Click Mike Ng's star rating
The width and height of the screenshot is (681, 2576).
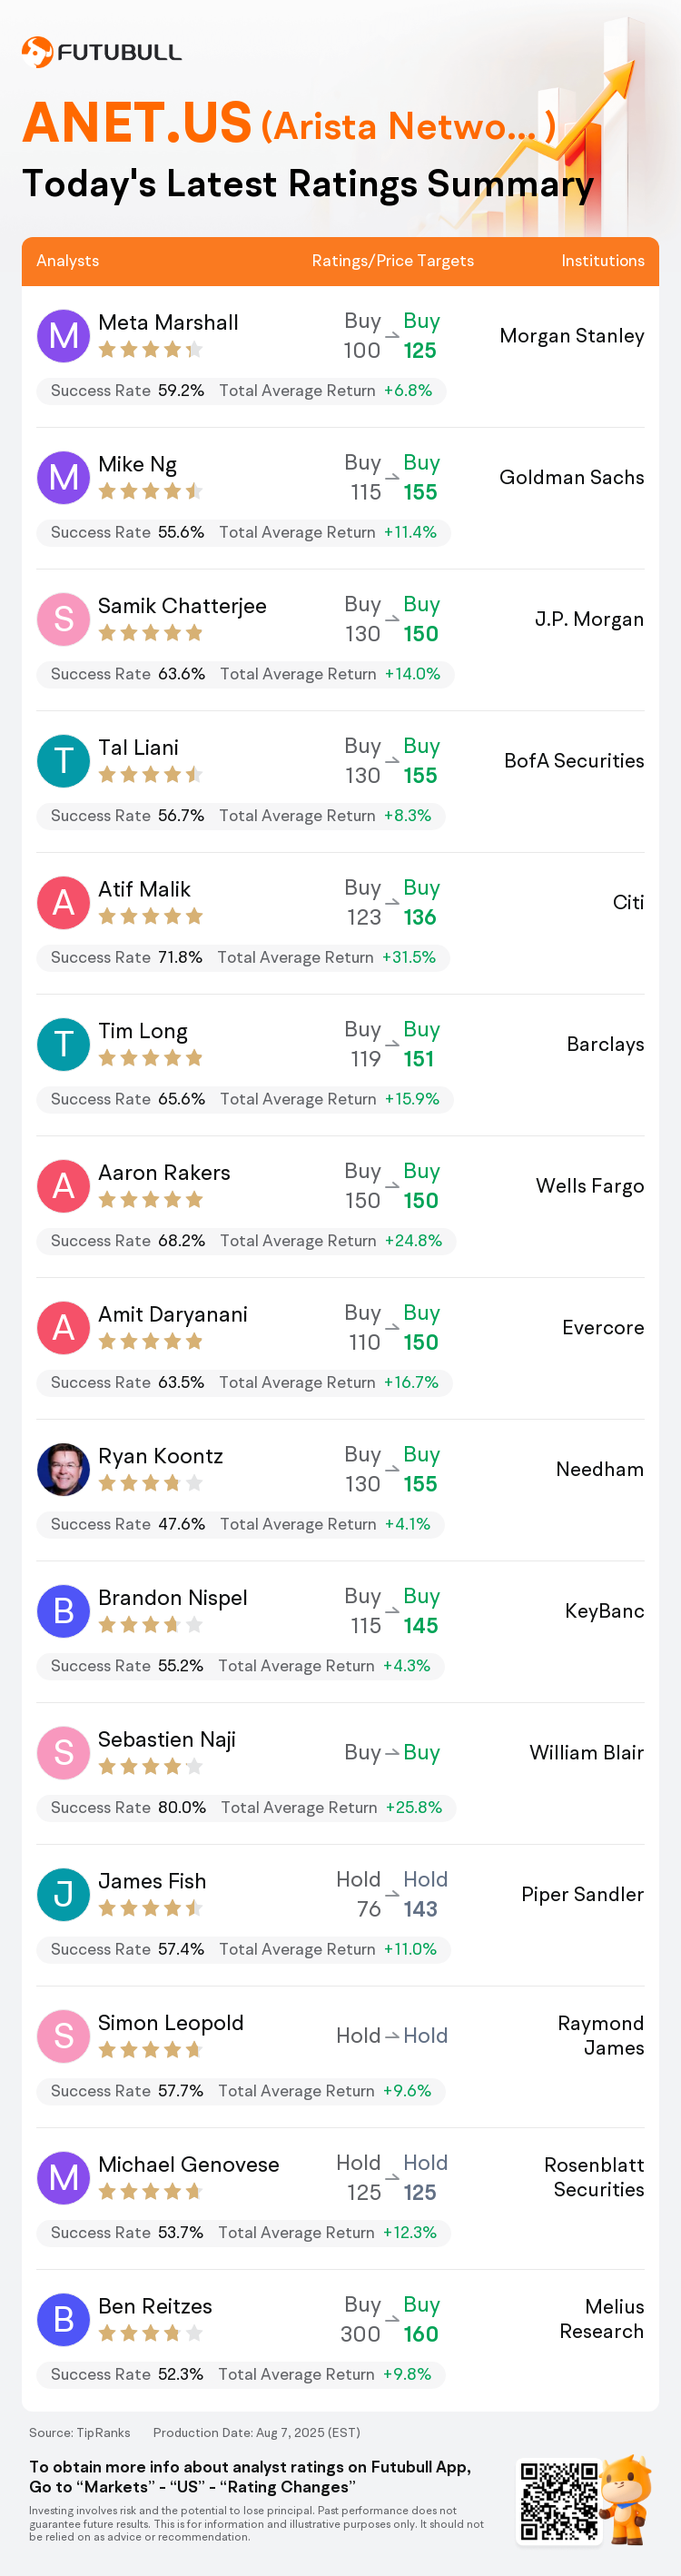[150, 491]
